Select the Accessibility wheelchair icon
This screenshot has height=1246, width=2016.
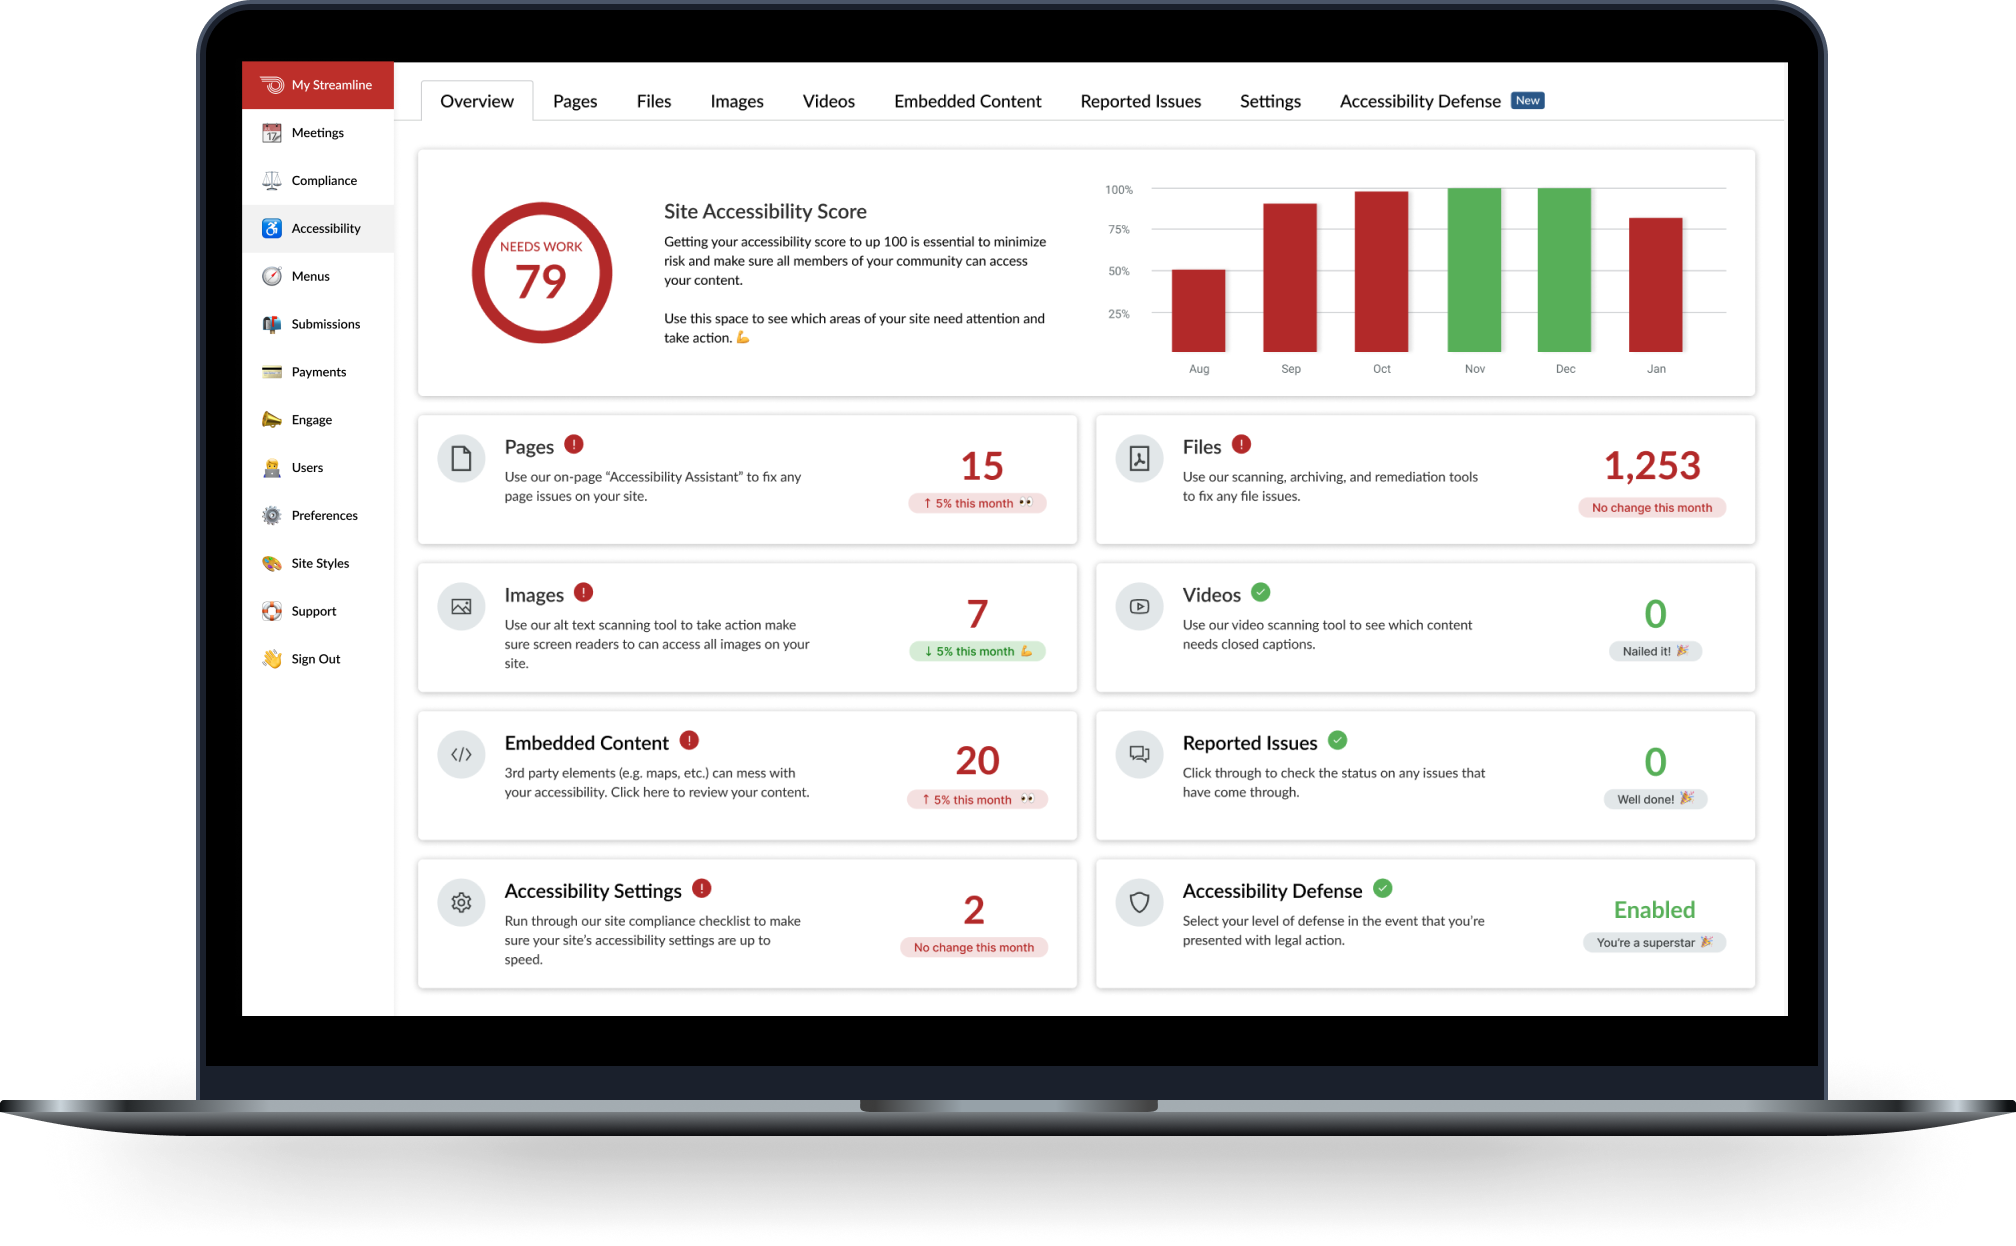[x=272, y=229]
